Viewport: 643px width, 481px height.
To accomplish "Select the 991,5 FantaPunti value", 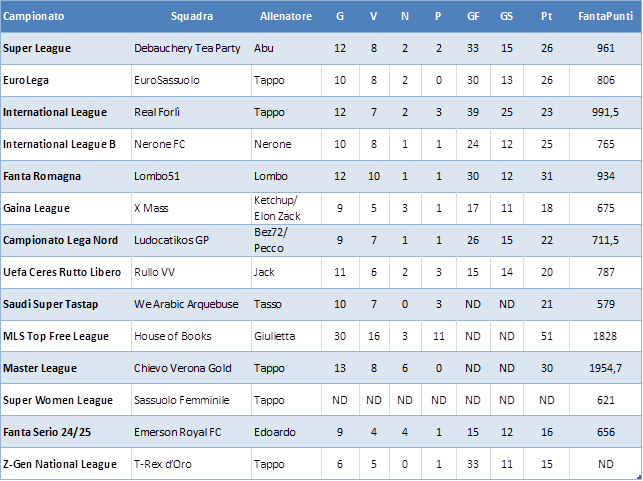I will pos(605,112).
